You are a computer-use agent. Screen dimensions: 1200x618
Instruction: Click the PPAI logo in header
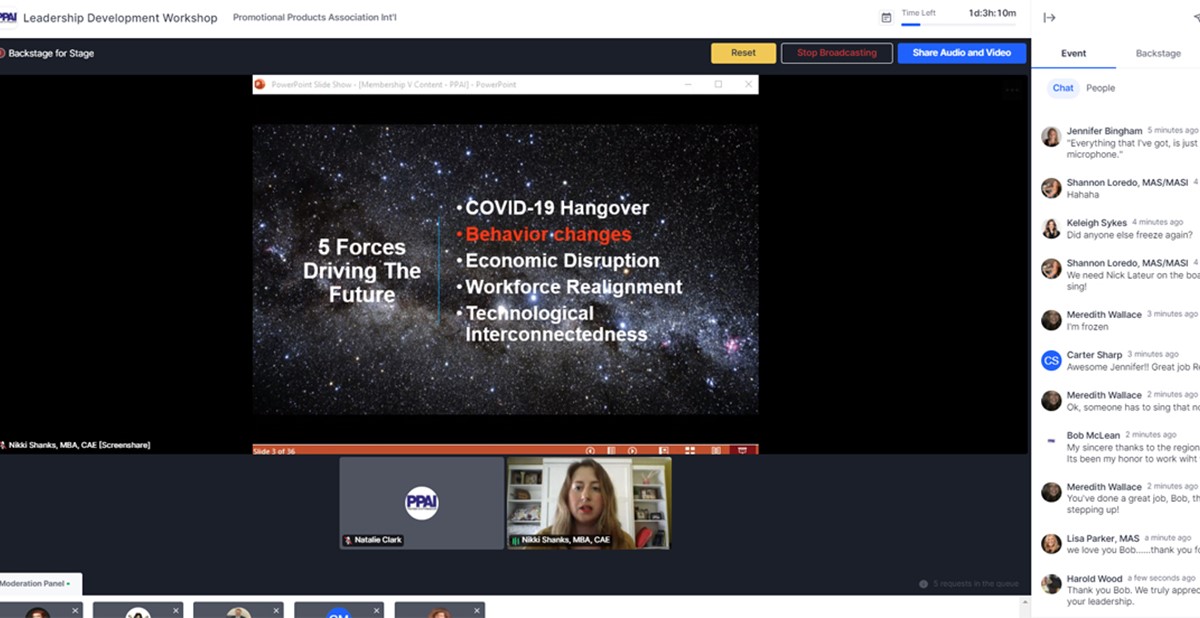click(x=8, y=17)
